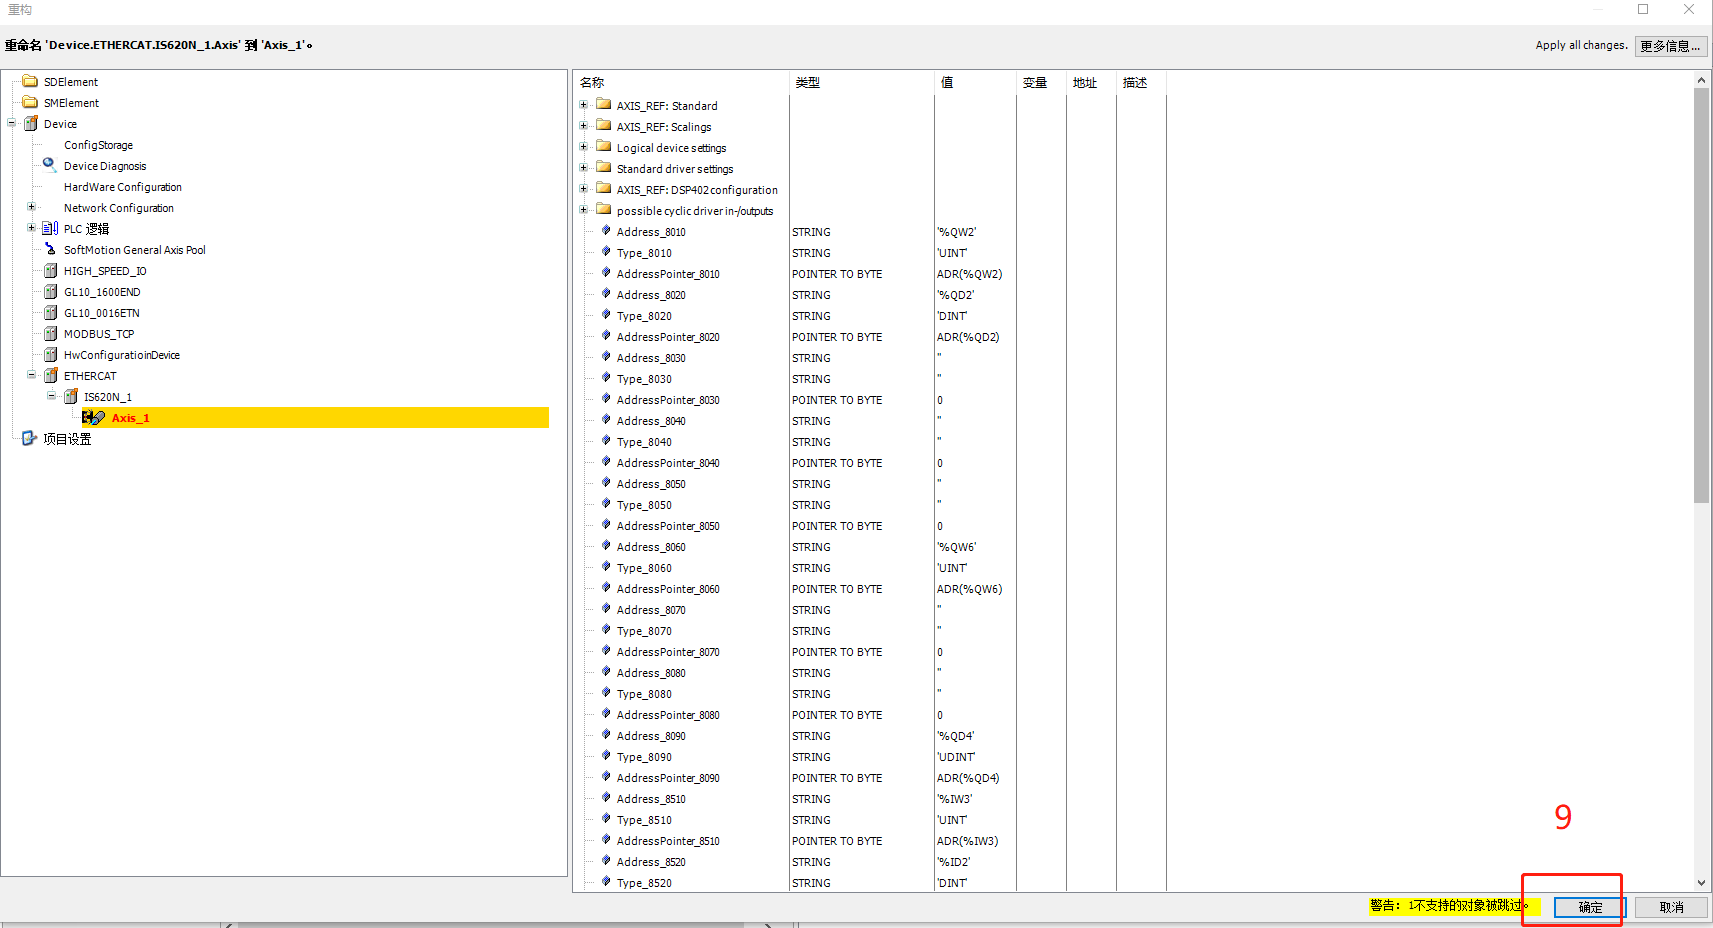This screenshot has width=1713, height=928.
Task: Open the 更多信息 dialog
Action: coord(1669,45)
